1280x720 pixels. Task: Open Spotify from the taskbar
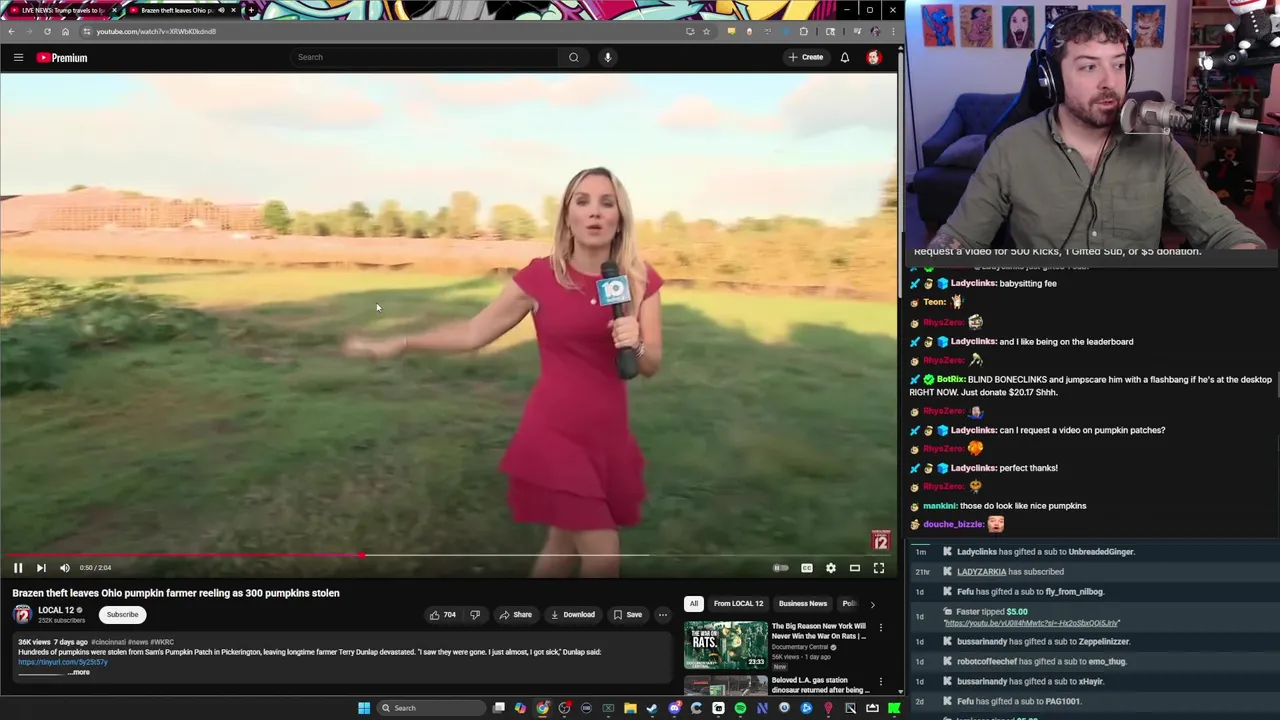pyautogui.click(x=740, y=708)
